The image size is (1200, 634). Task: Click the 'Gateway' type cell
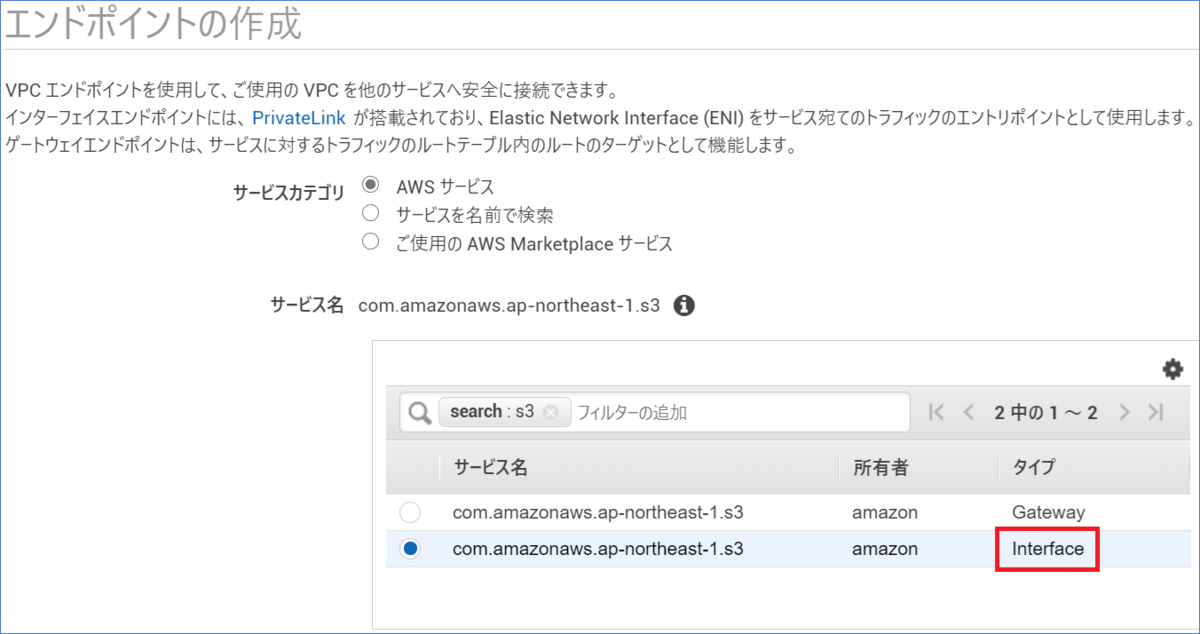(x=1048, y=512)
